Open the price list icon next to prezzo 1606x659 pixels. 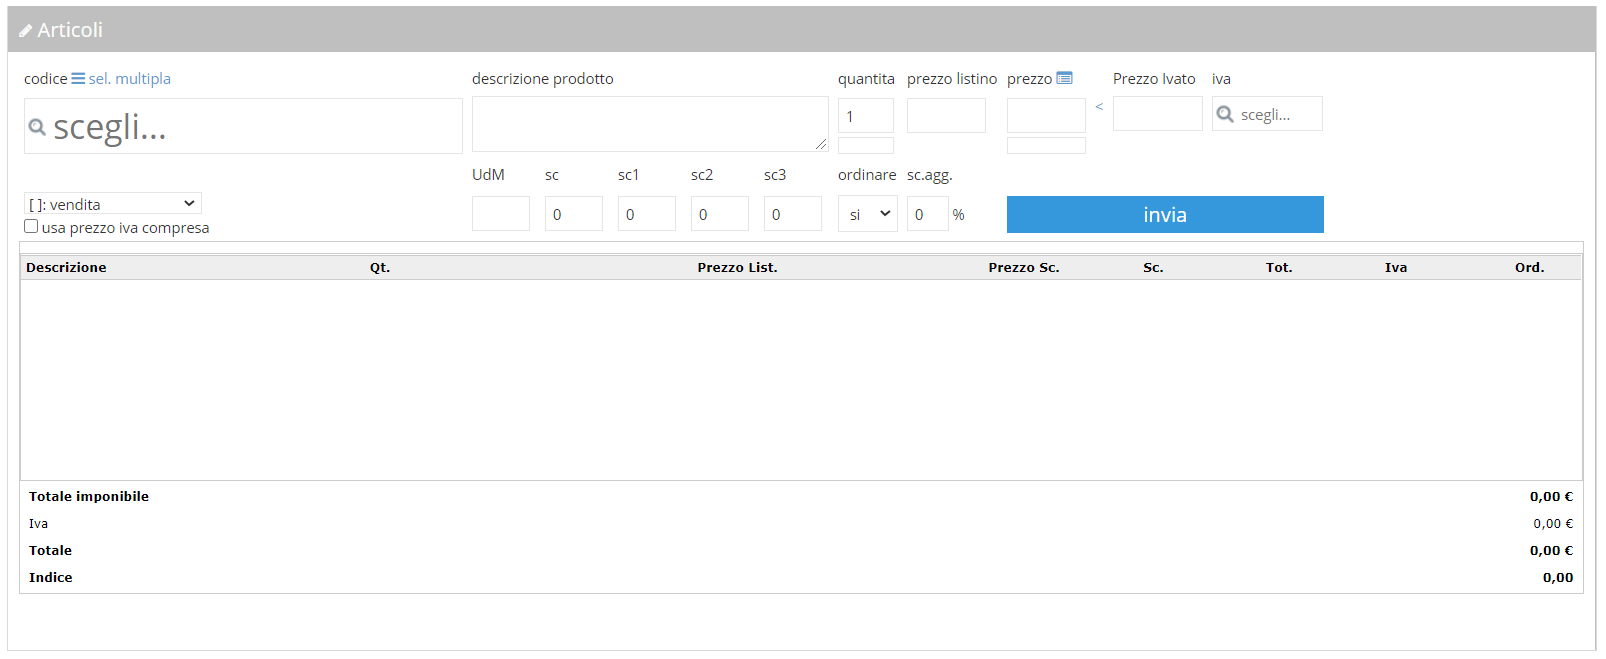(1065, 78)
